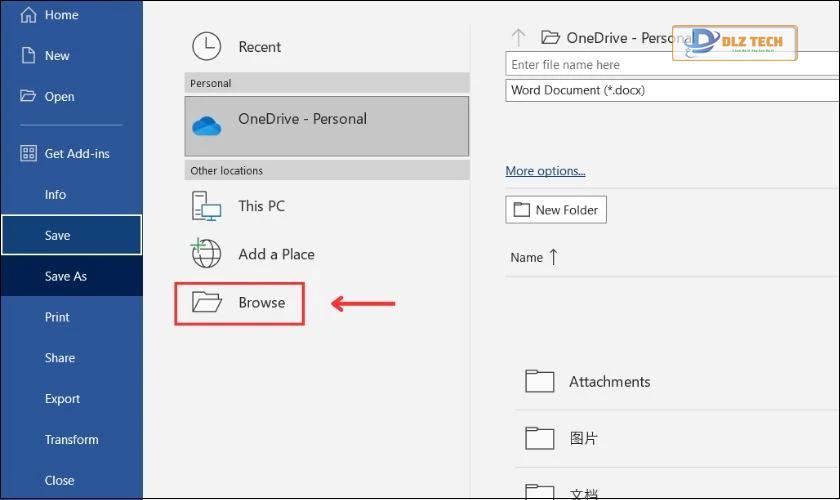The height and width of the screenshot is (500, 840).
Task: Click the Get Add-ins grid icon
Action: 28,153
